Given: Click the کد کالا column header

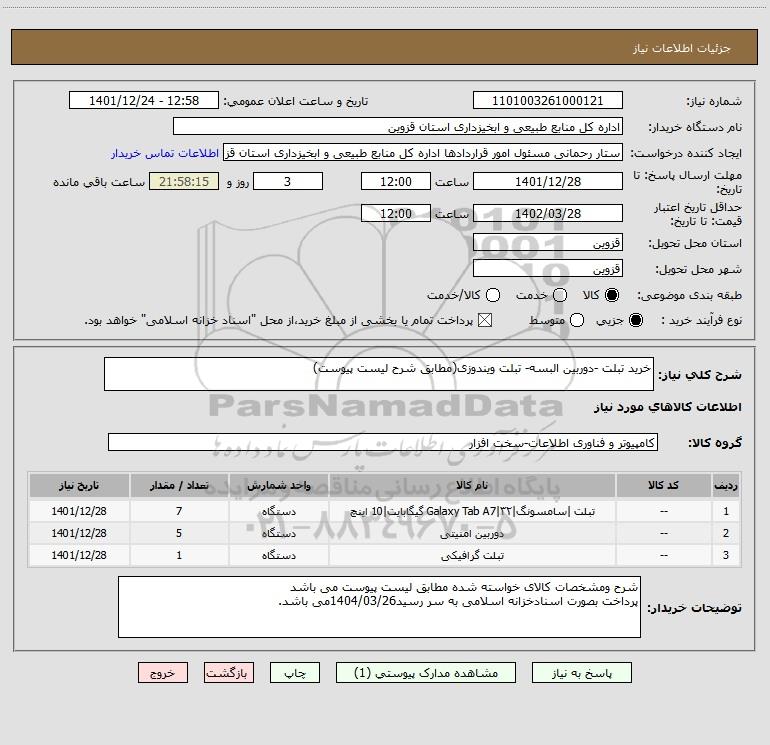Looking at the screenshot, I should coord(663,486).
